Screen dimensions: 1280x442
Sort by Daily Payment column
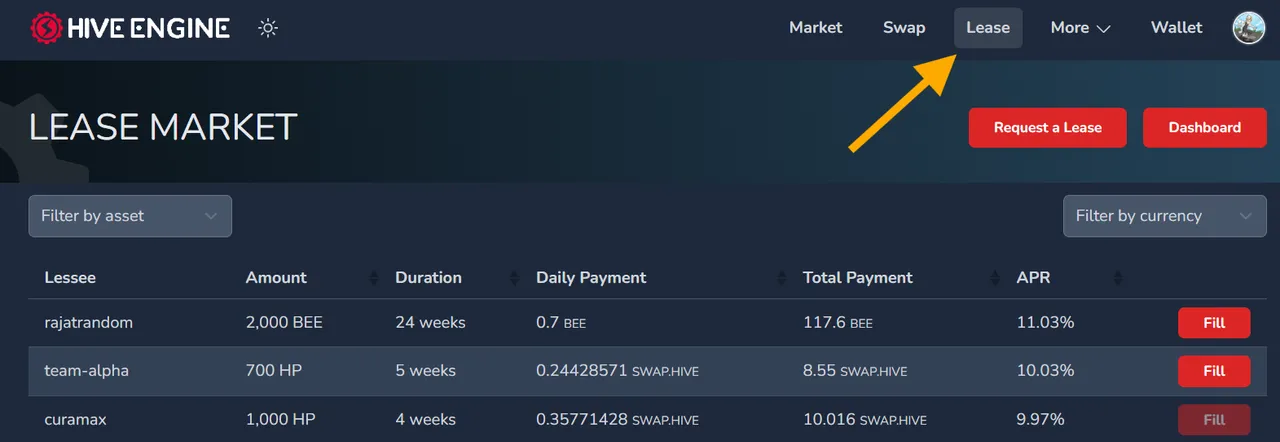tap(591, 278)
